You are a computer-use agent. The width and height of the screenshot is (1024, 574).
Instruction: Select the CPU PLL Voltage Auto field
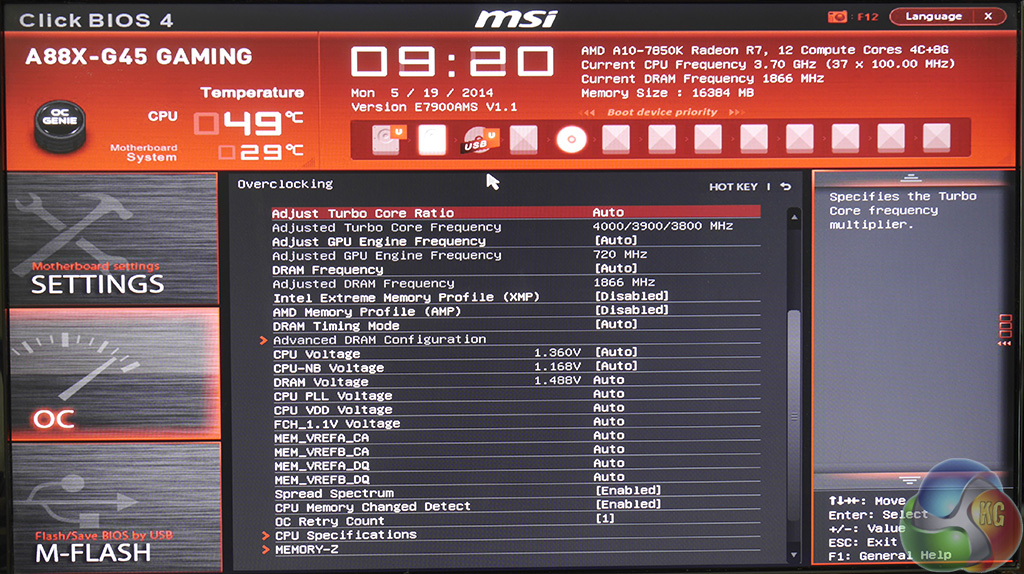click(x=609, y=394)
